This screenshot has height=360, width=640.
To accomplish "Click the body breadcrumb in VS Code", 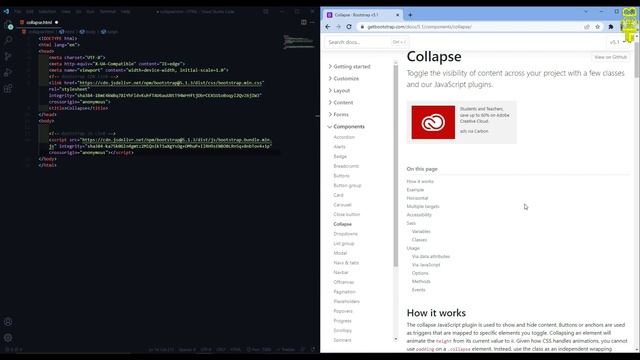I will tap(88, 31).
